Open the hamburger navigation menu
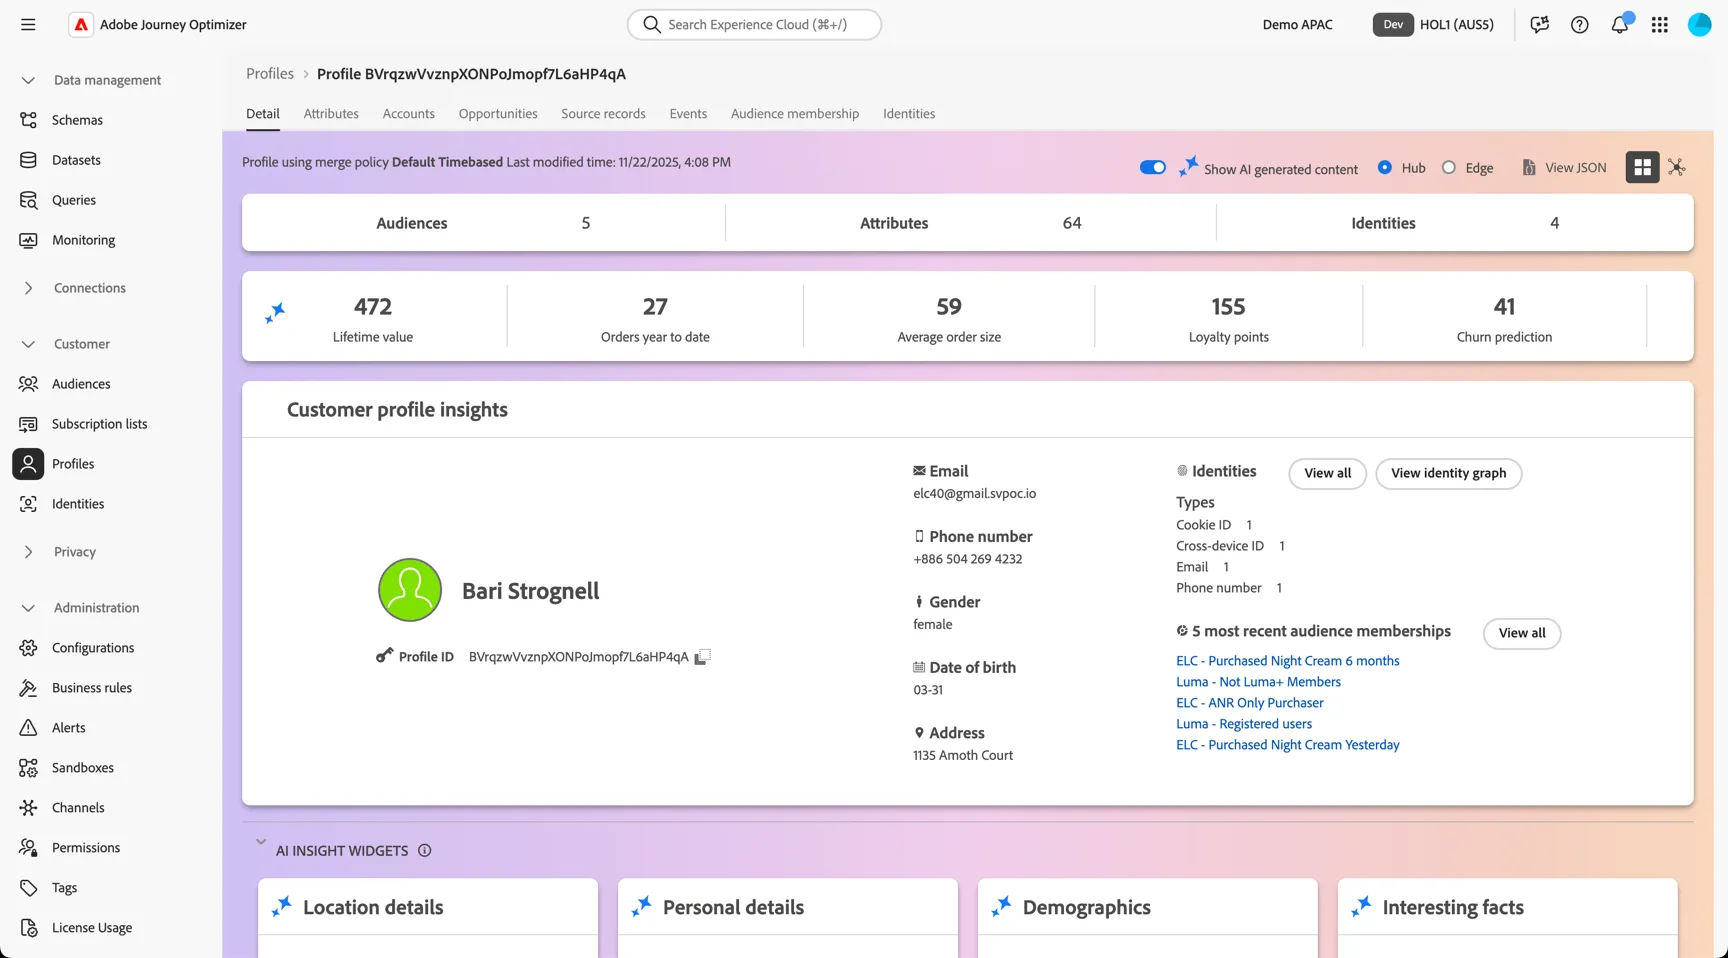The height and width of the screenshot is (958, 1728). 28,24
